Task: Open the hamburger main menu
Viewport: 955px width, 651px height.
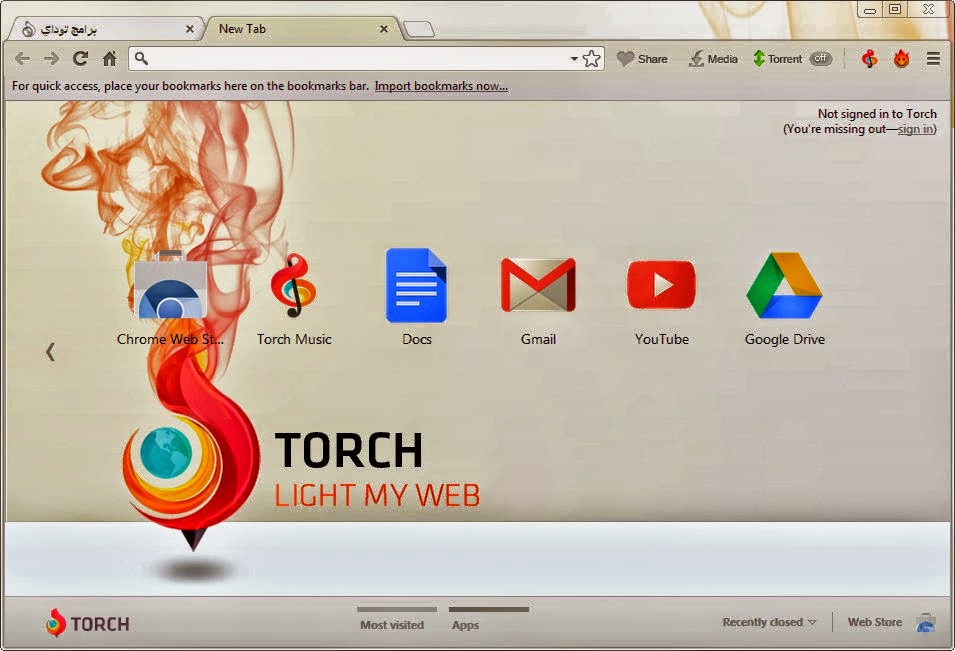Action: click(x=933, y=59)
